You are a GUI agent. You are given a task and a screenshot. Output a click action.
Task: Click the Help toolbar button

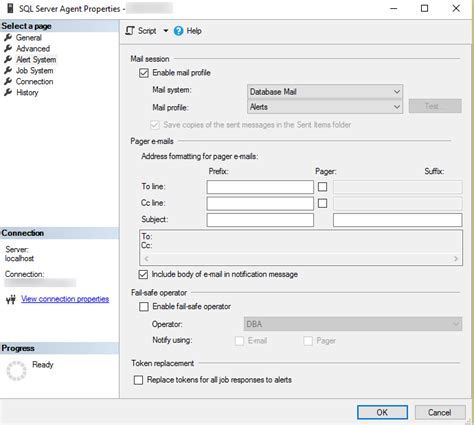tap(188, 31)
